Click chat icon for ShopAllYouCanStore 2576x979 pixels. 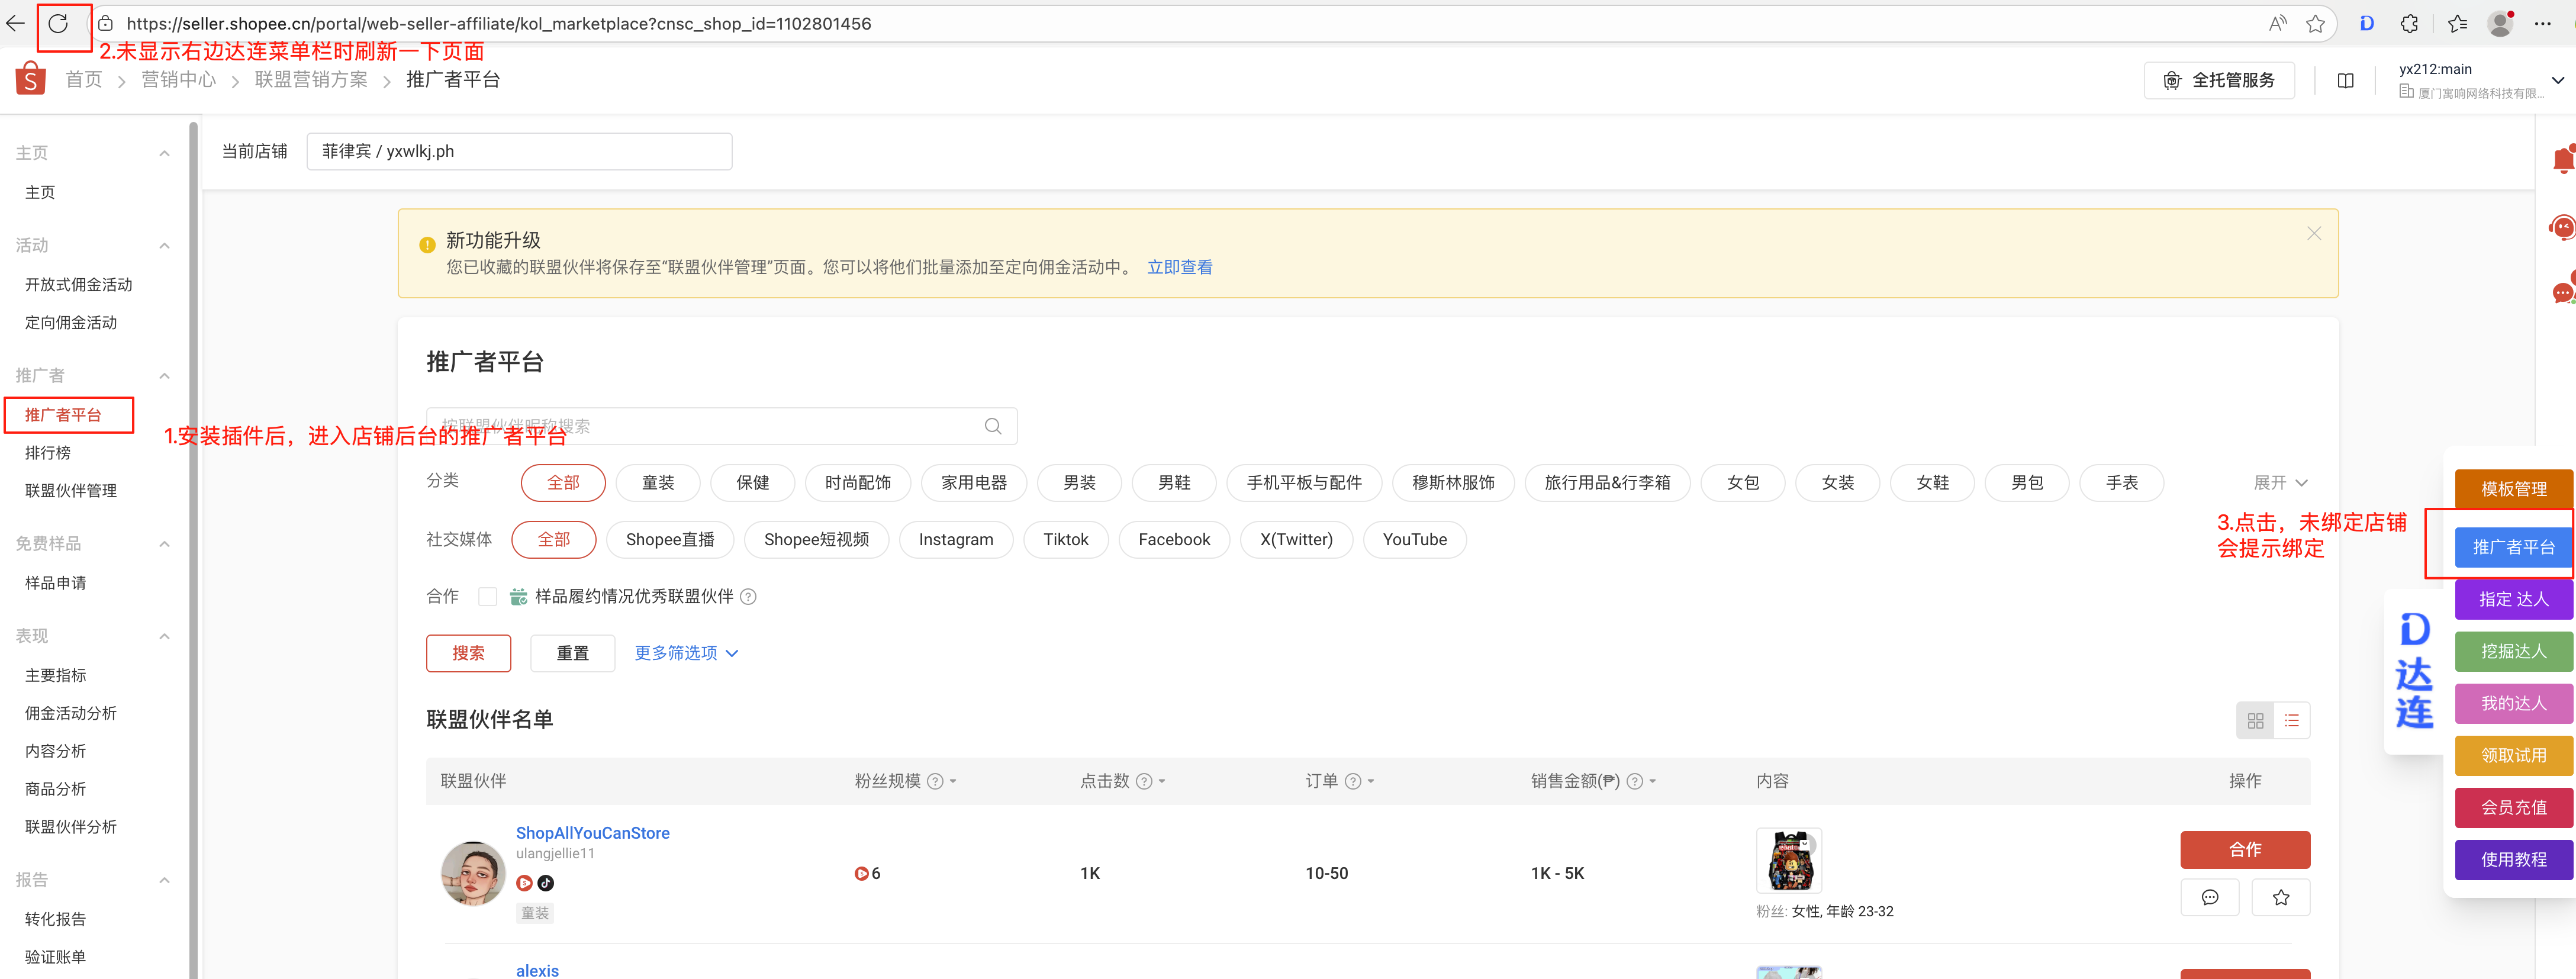(x=2209, y=897)
